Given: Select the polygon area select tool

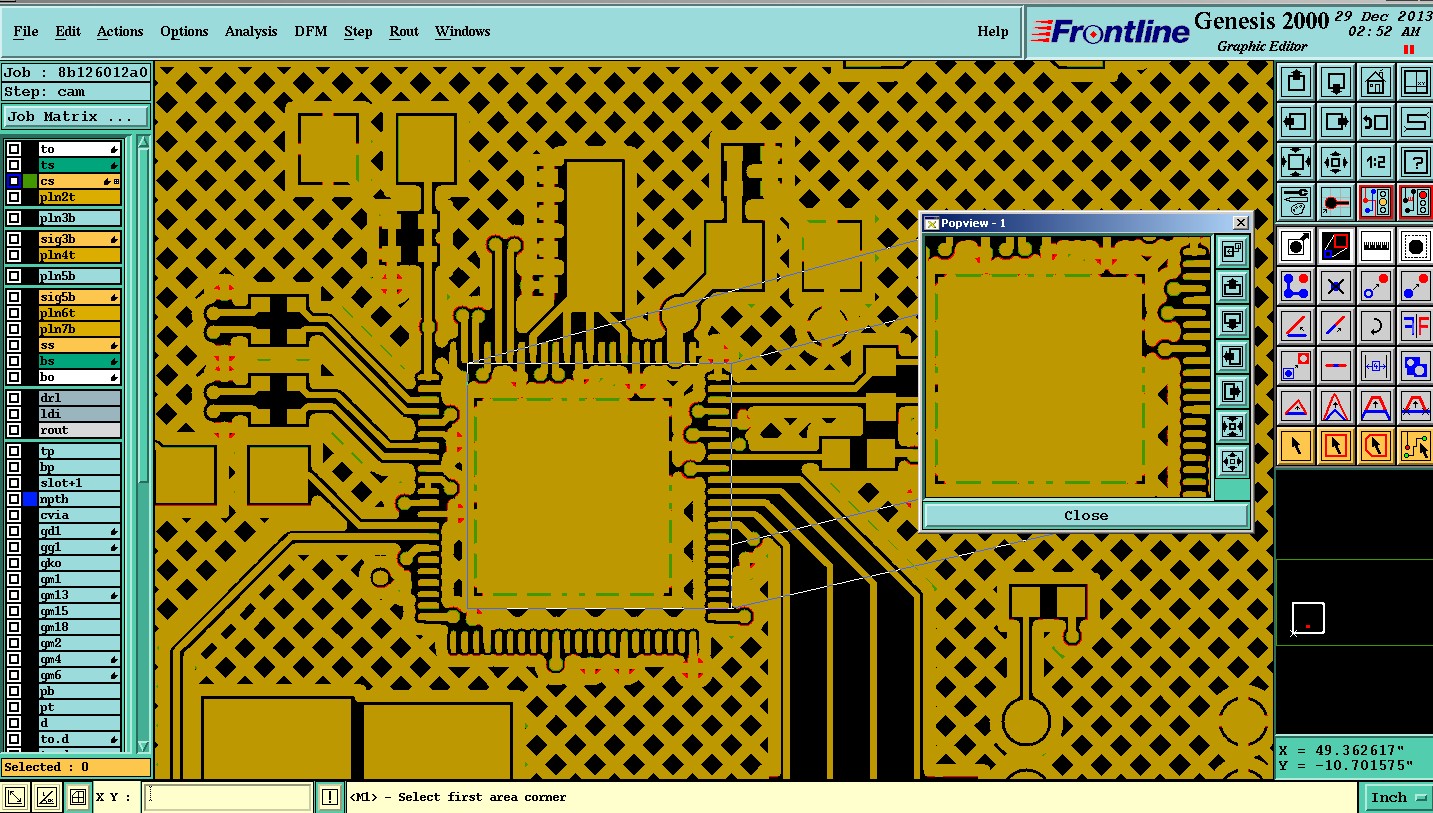Looking at the screenshot, I should [x=1376, y=446].
